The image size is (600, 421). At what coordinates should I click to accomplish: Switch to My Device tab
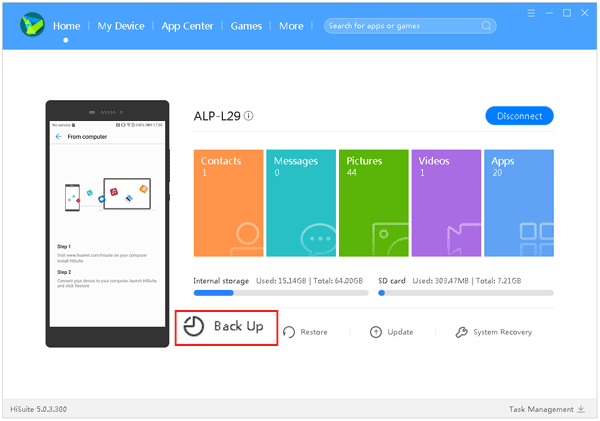pyautogui.click(x=121, y=26)
